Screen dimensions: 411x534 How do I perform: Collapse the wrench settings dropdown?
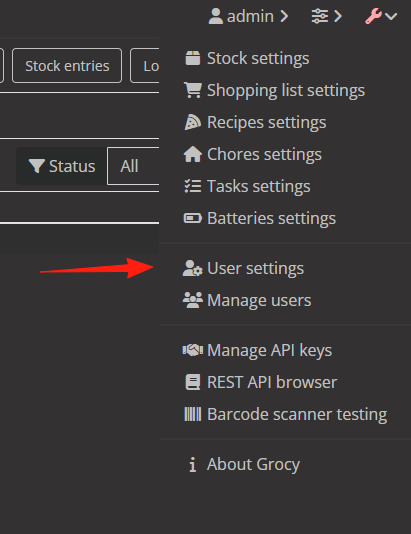tap(381, 16)
